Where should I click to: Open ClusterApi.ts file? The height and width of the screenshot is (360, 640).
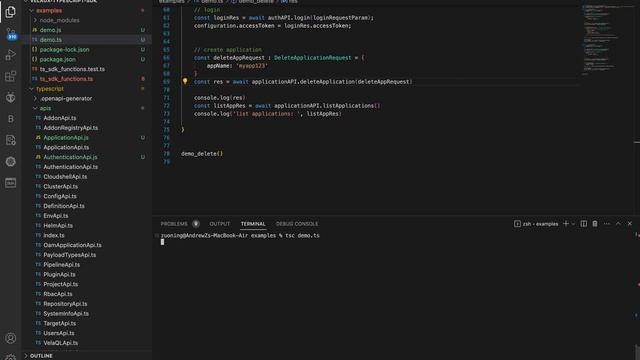(x=60, y=187)
